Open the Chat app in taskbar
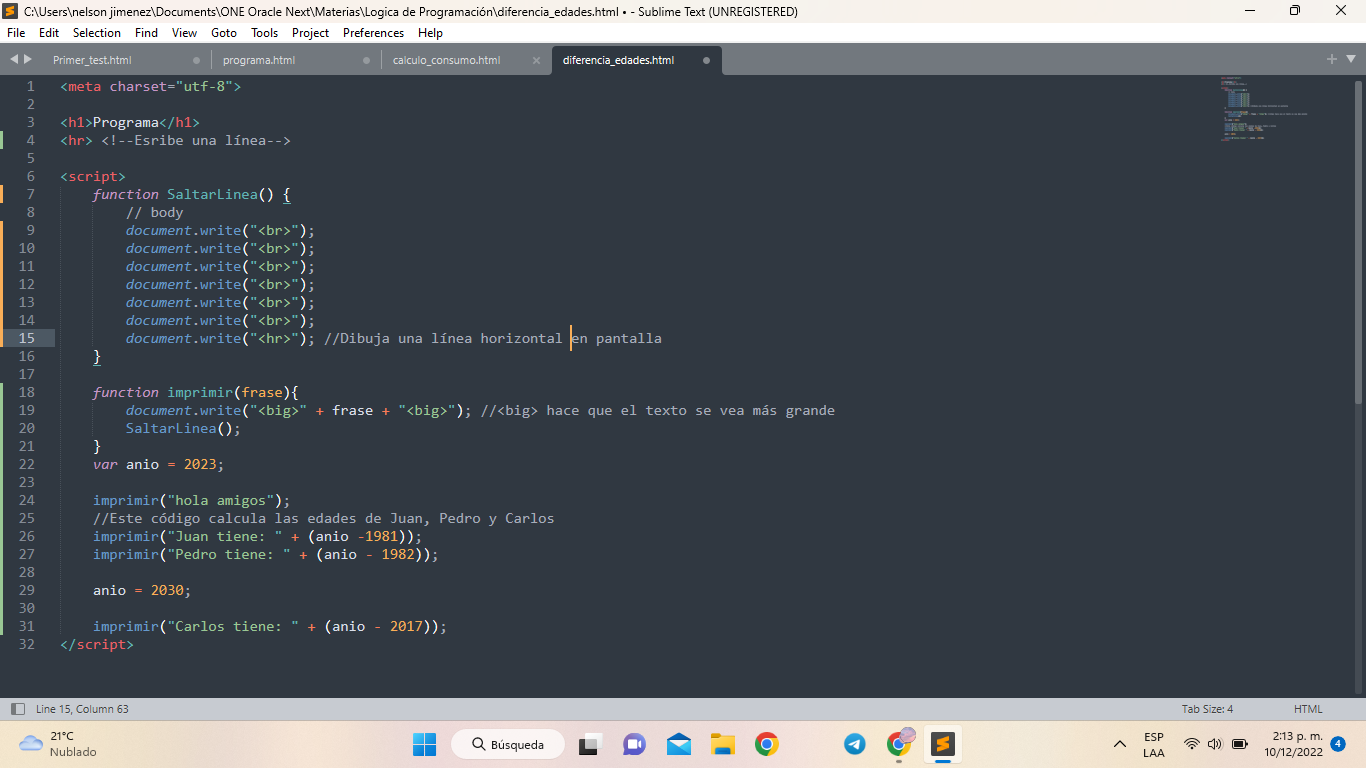 (x=634, y=744)
